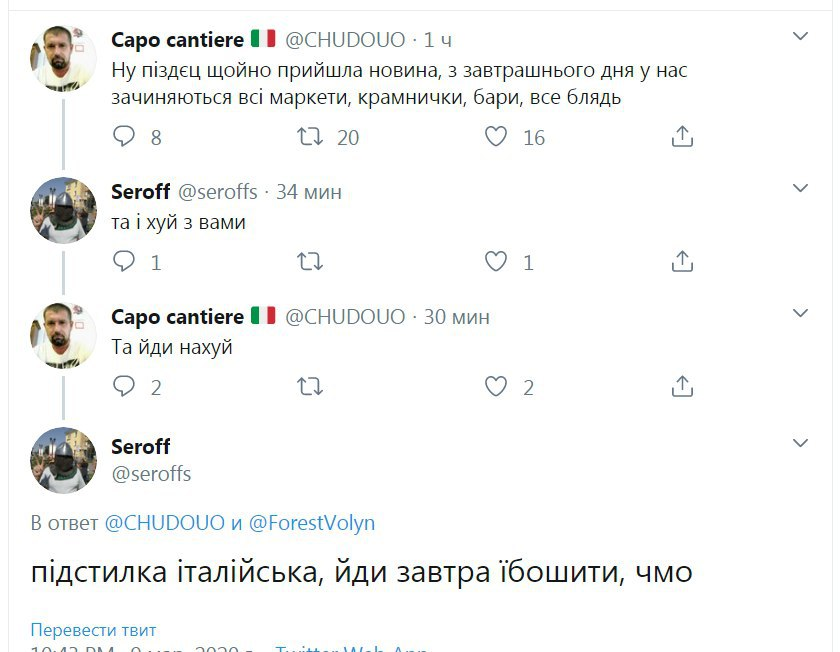Reply to the first Capo cantiere tweet
Screen dimensions: 840x652
point(124,136)
